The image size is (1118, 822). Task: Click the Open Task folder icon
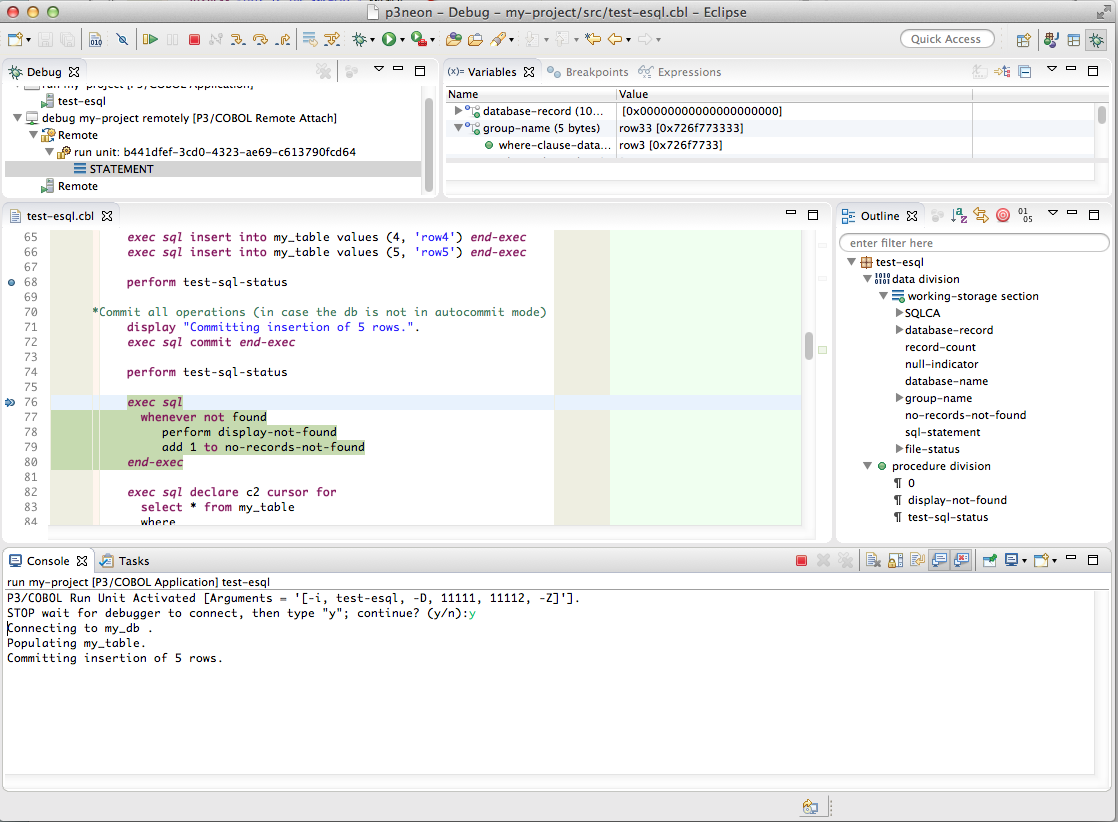tap(476, 39)
